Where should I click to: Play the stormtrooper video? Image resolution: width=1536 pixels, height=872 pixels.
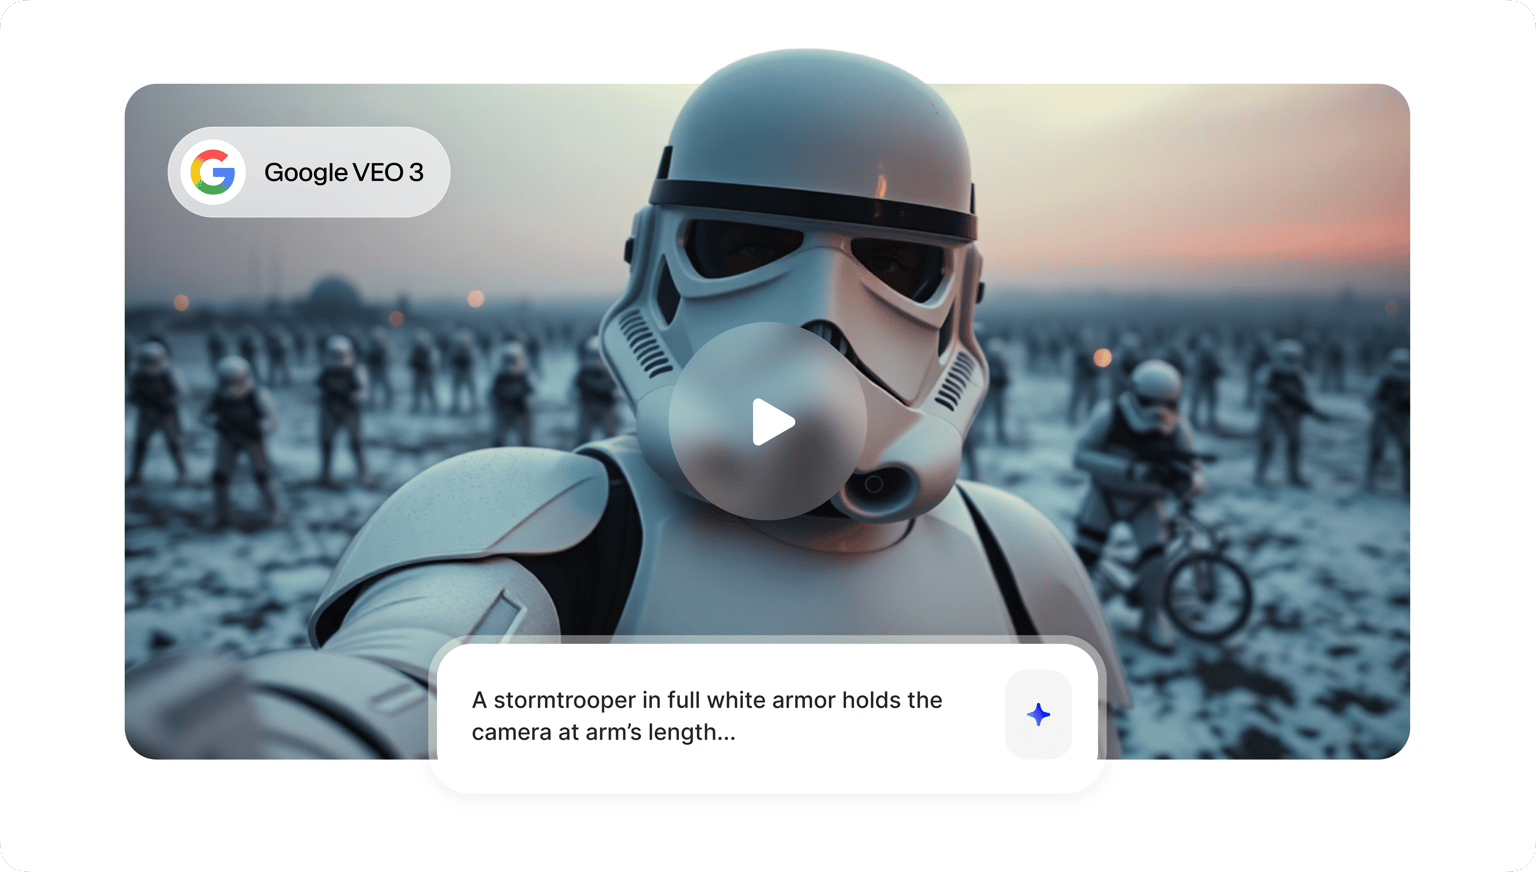tap(767, 421)
